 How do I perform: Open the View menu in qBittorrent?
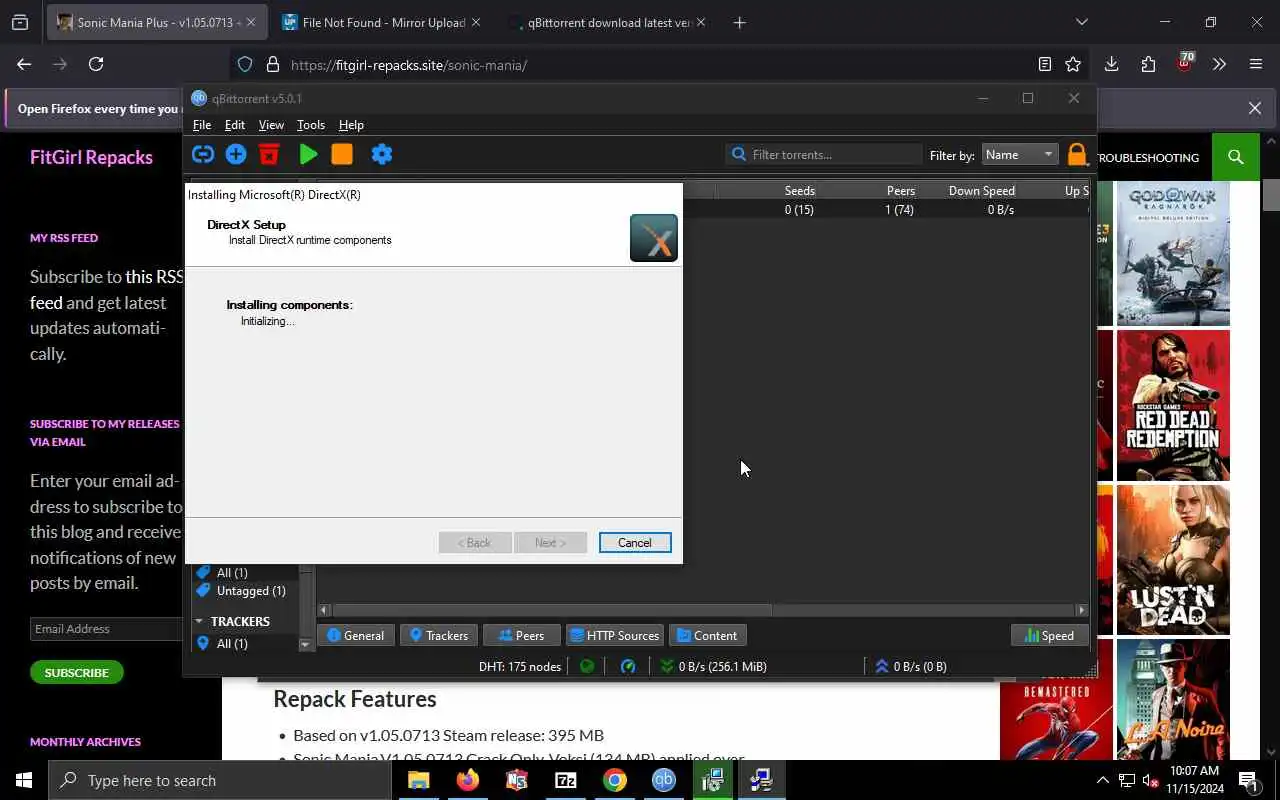[x=271, y=125]
